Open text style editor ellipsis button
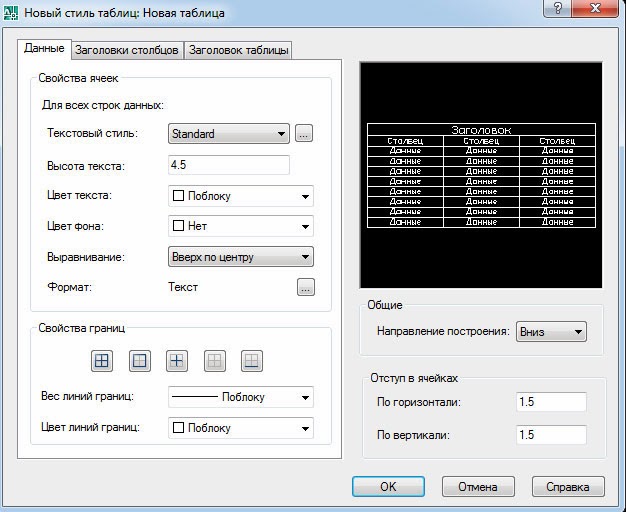The height and width of the screenshot is (512, 626). [304, 133]
